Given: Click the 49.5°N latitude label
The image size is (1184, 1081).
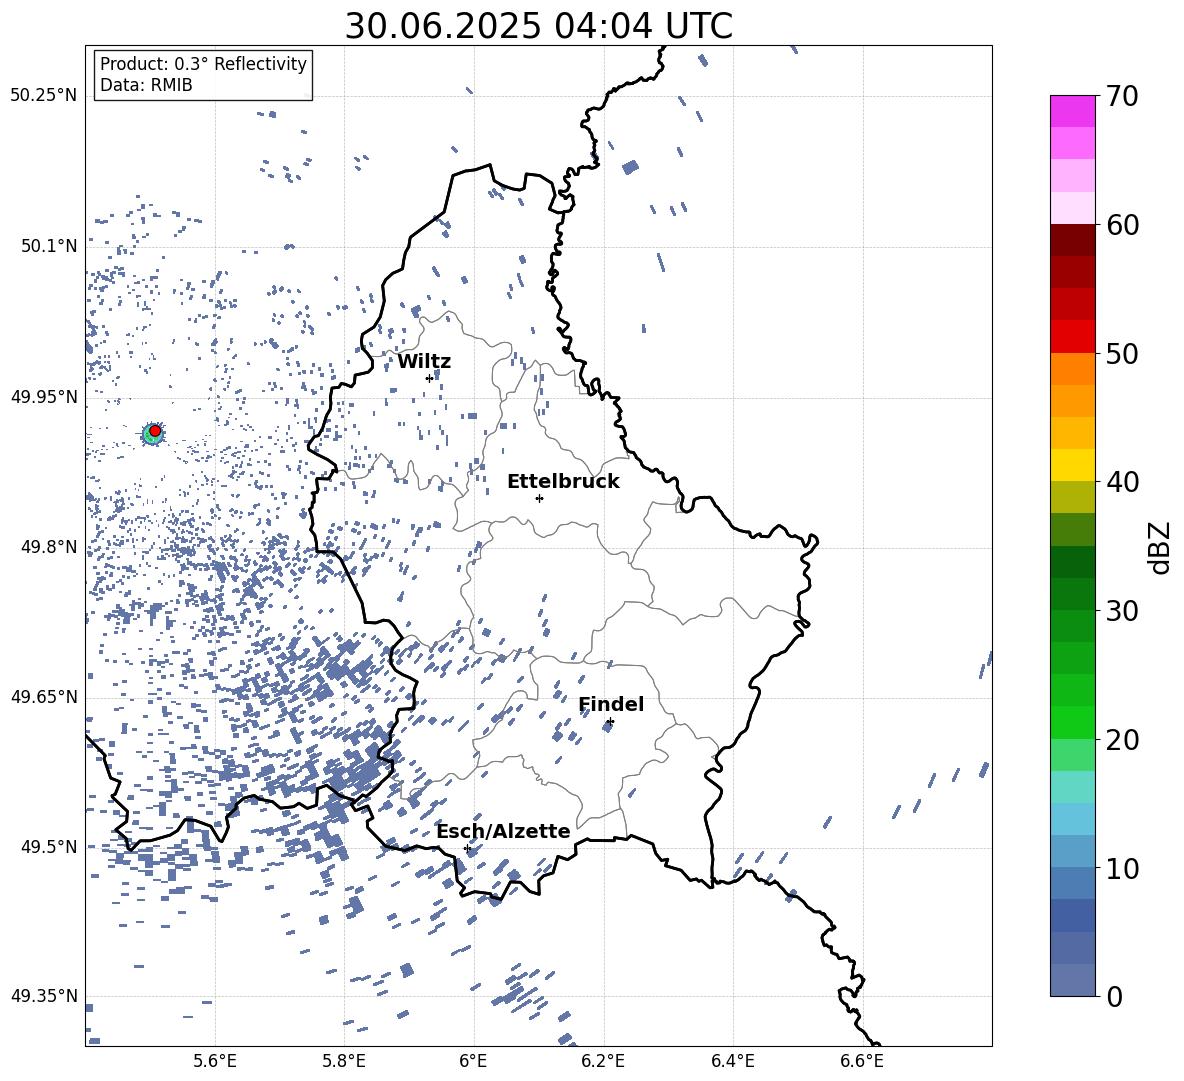Looking at the screenshot, I should 49,846.
